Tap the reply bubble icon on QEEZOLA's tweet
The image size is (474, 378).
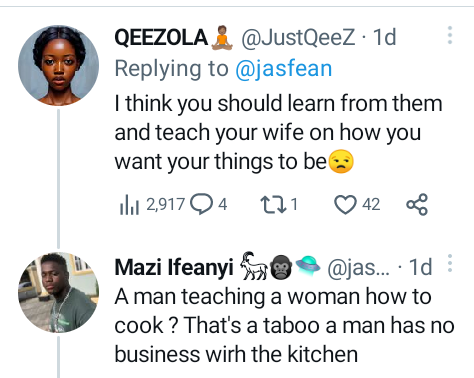(201, 204)
